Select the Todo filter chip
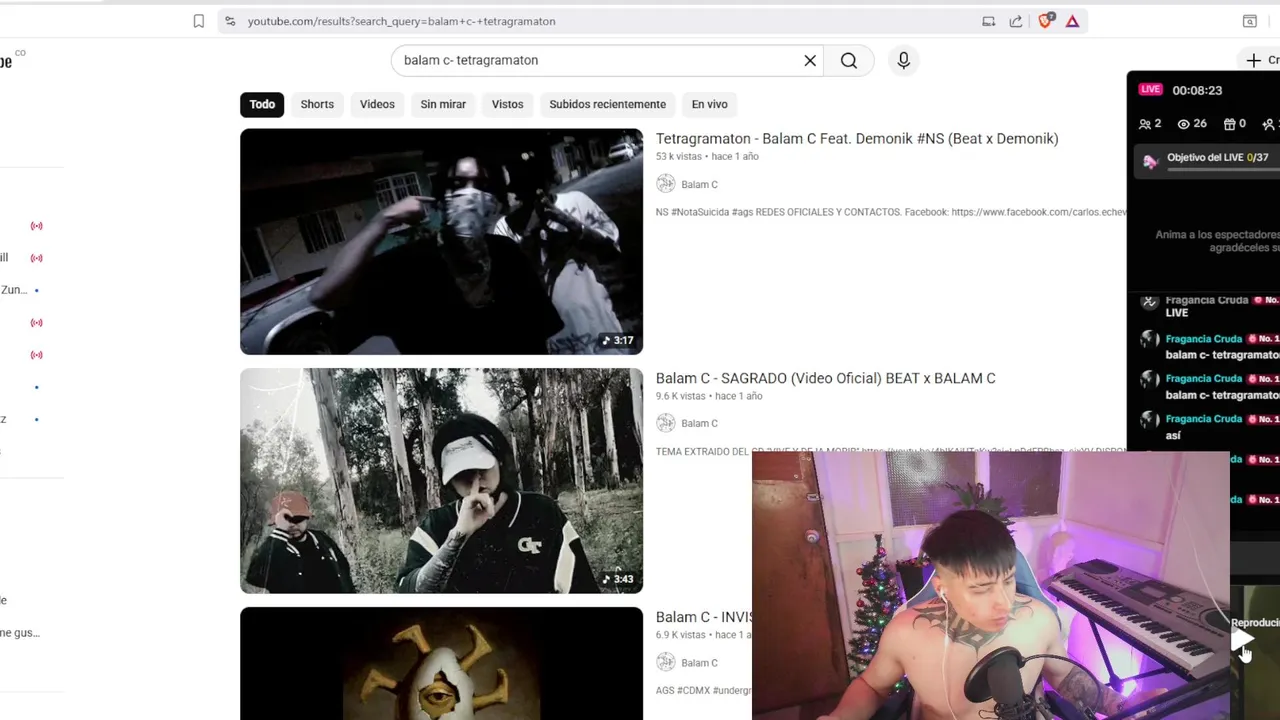The width and height of the screenshot is (1280, 720). click(x=262, y=104)
